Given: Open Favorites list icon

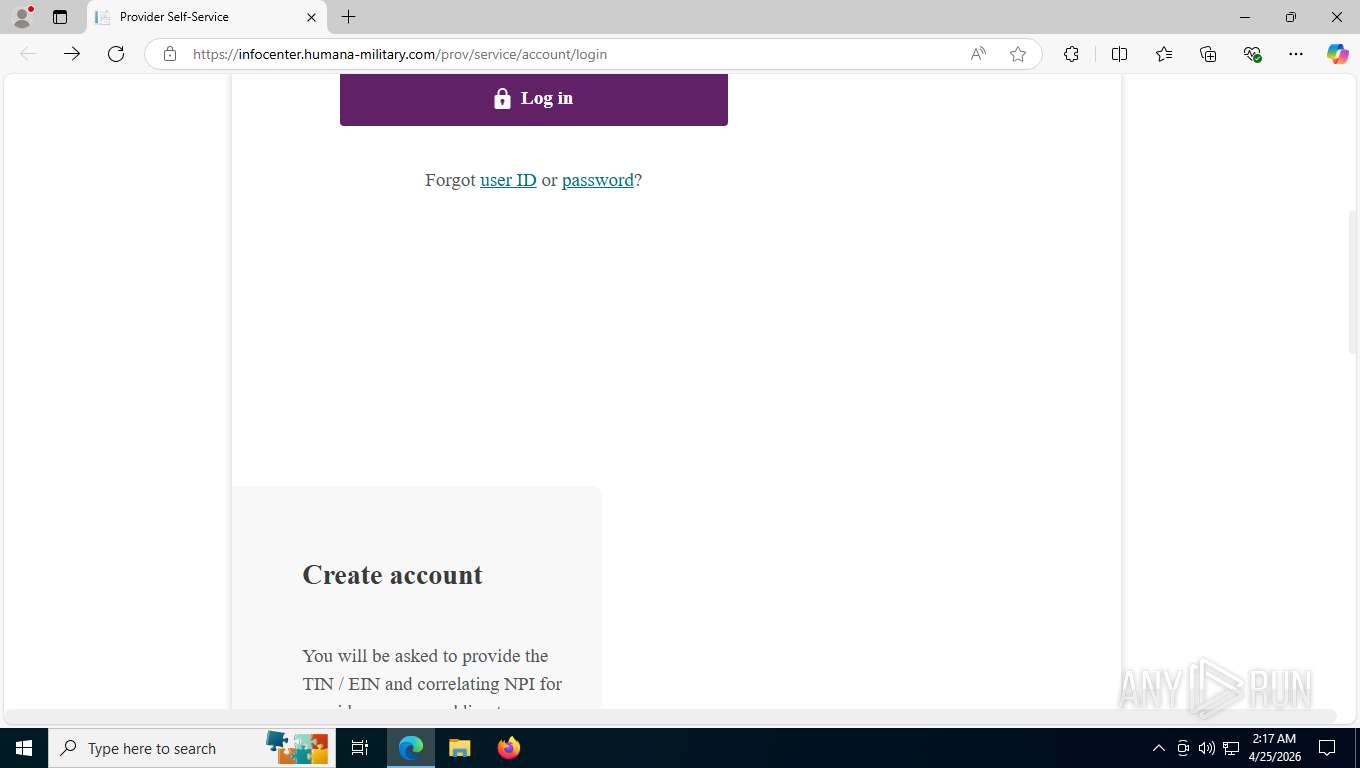Looking at the screenshot, I should click(x=1164, y=54).
